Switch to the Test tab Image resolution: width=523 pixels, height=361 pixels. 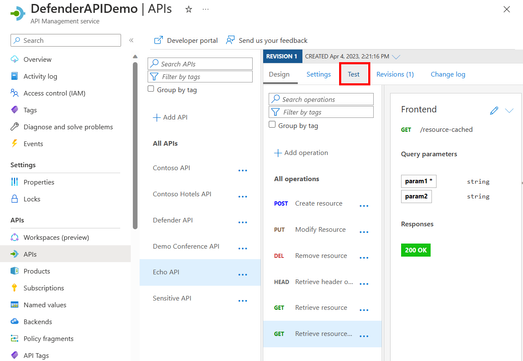[354, 74]
